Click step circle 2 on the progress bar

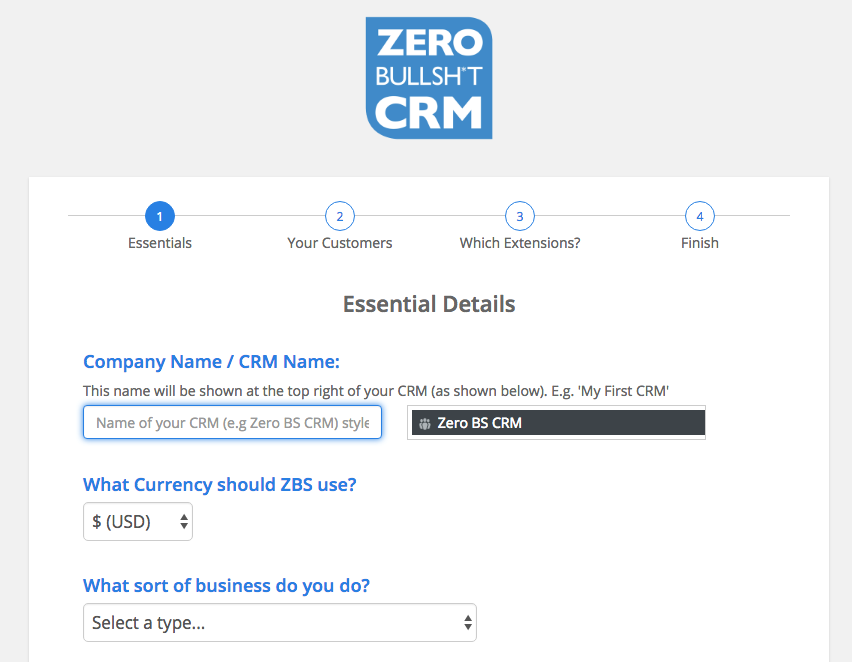(x=340, y=216)
